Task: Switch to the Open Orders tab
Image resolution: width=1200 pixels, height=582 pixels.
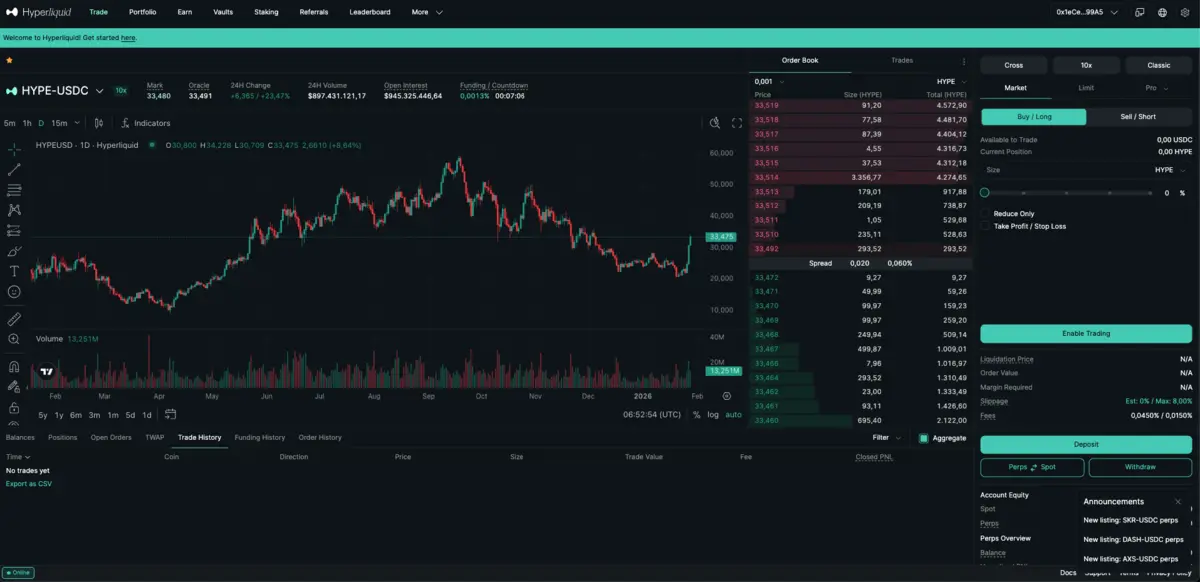Action: point(111,437)
